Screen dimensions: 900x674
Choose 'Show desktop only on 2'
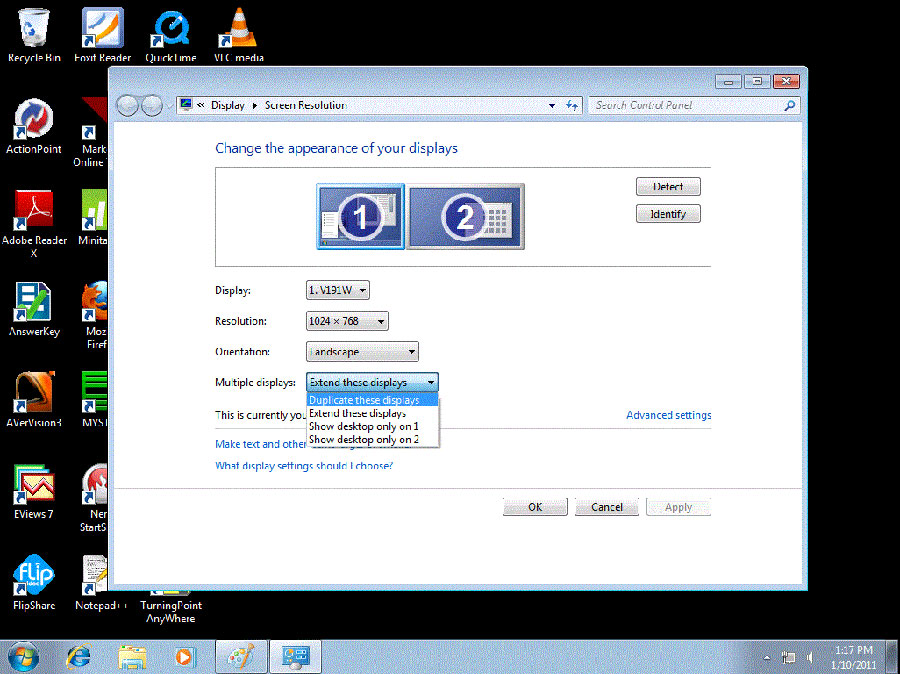tap(363, 439)
